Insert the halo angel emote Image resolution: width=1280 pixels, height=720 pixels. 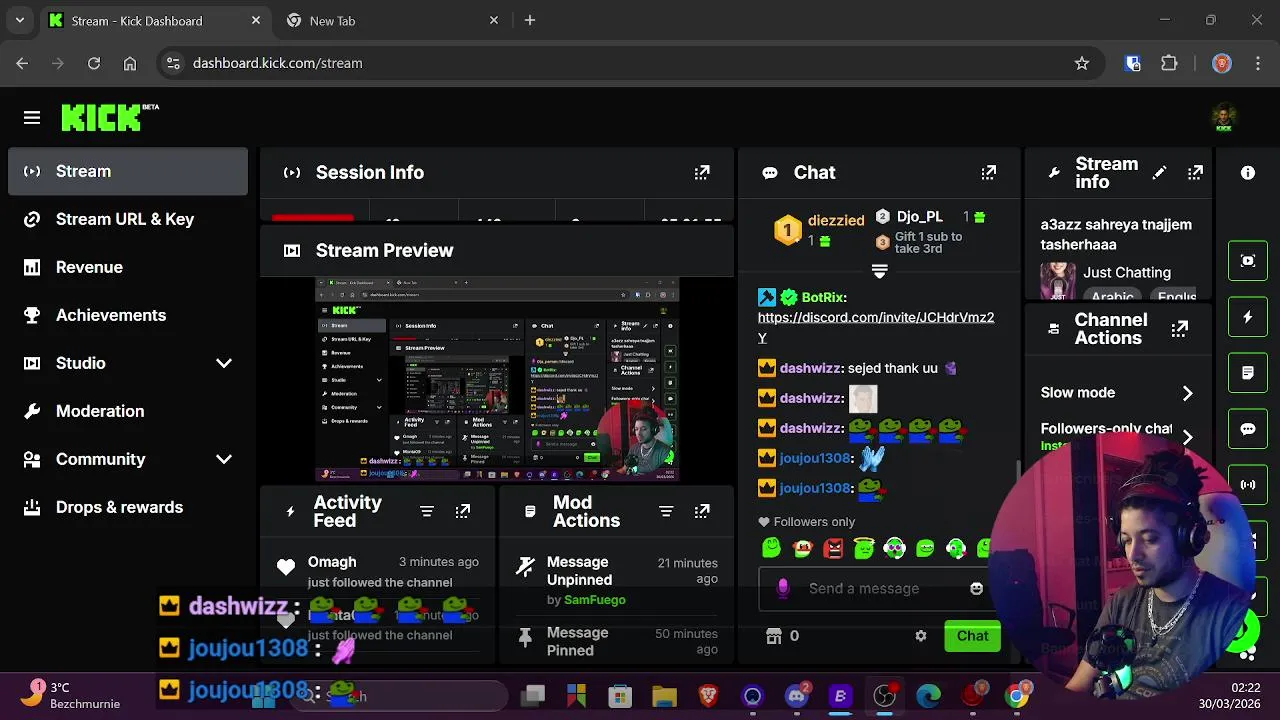pyautogui.click(x=864, y=548)
